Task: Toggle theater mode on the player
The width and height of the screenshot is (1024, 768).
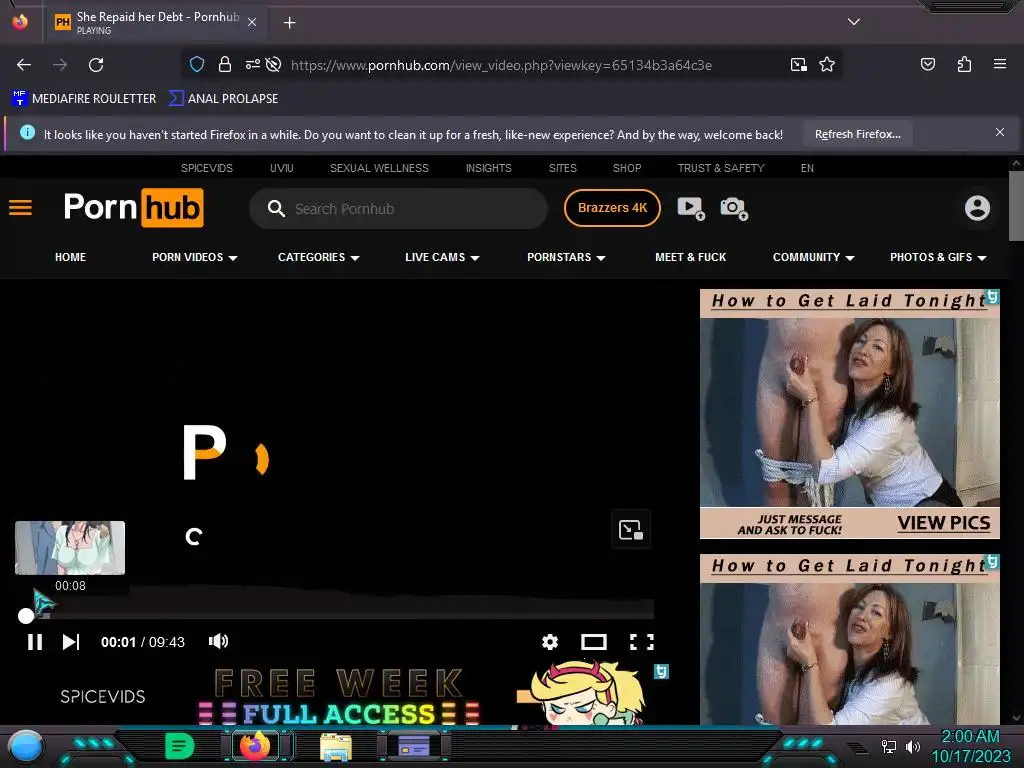Action: [x=594, y=642]
